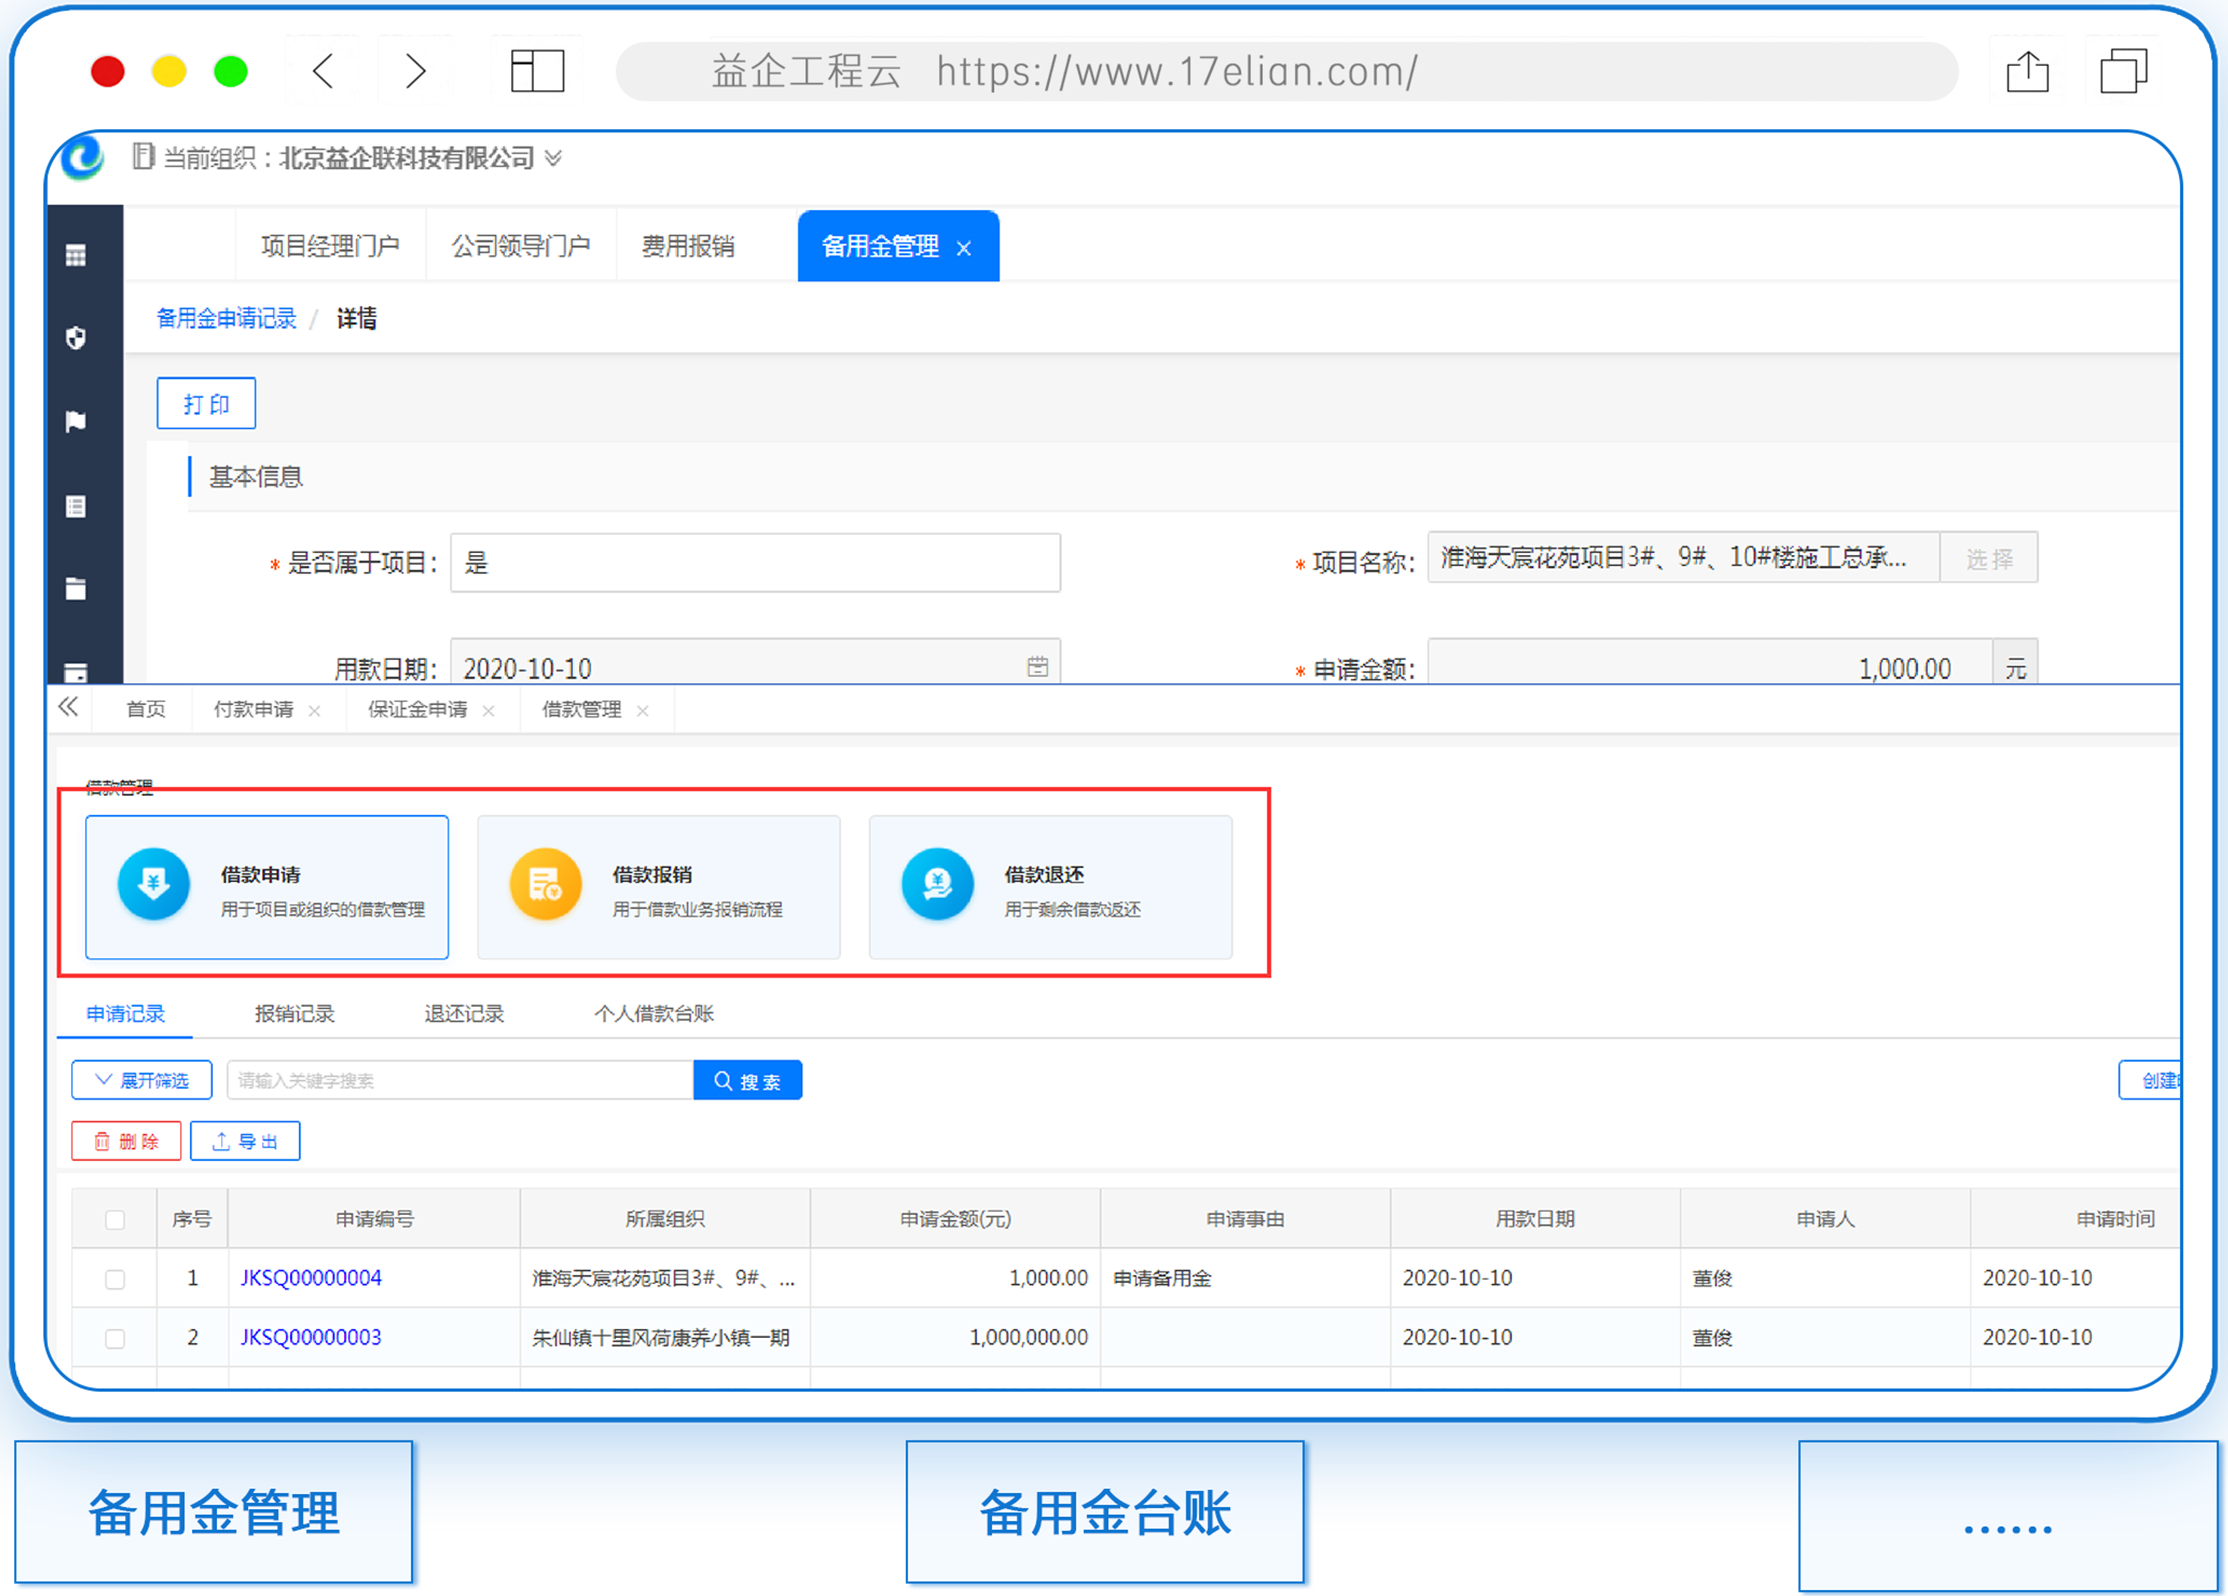Open the grid menu sidebar icon
The width and height of the screenshot is (2228, 1596).
tap(76, 256)
